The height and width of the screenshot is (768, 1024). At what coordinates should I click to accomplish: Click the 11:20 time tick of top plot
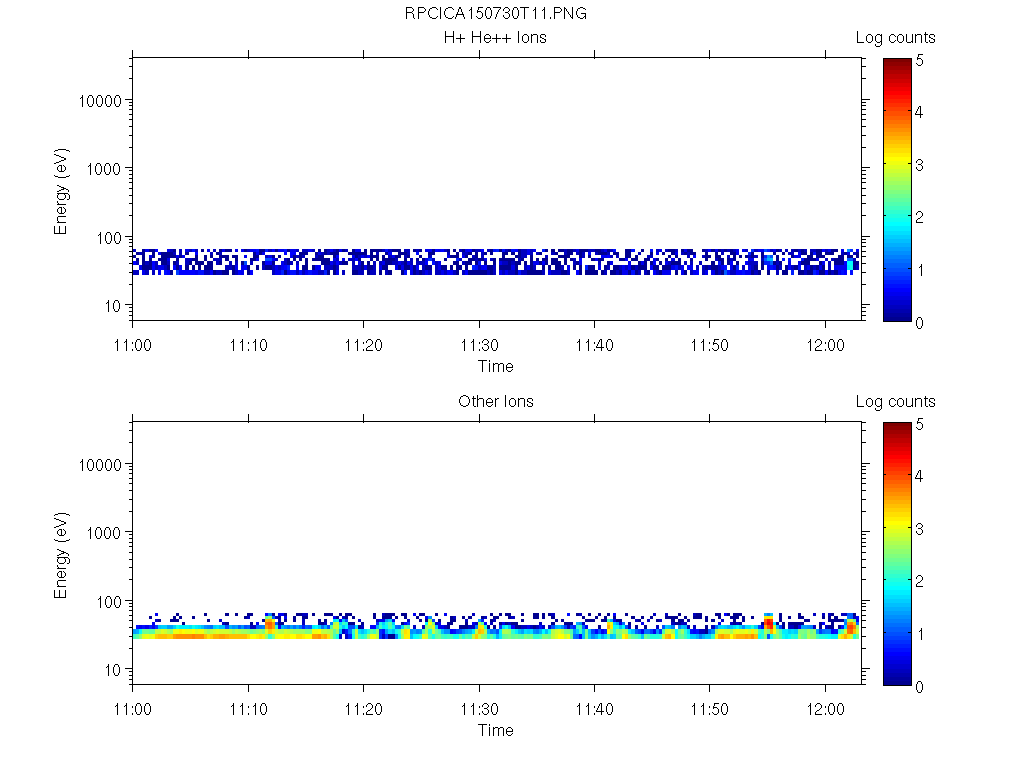(x=364, y=345)
